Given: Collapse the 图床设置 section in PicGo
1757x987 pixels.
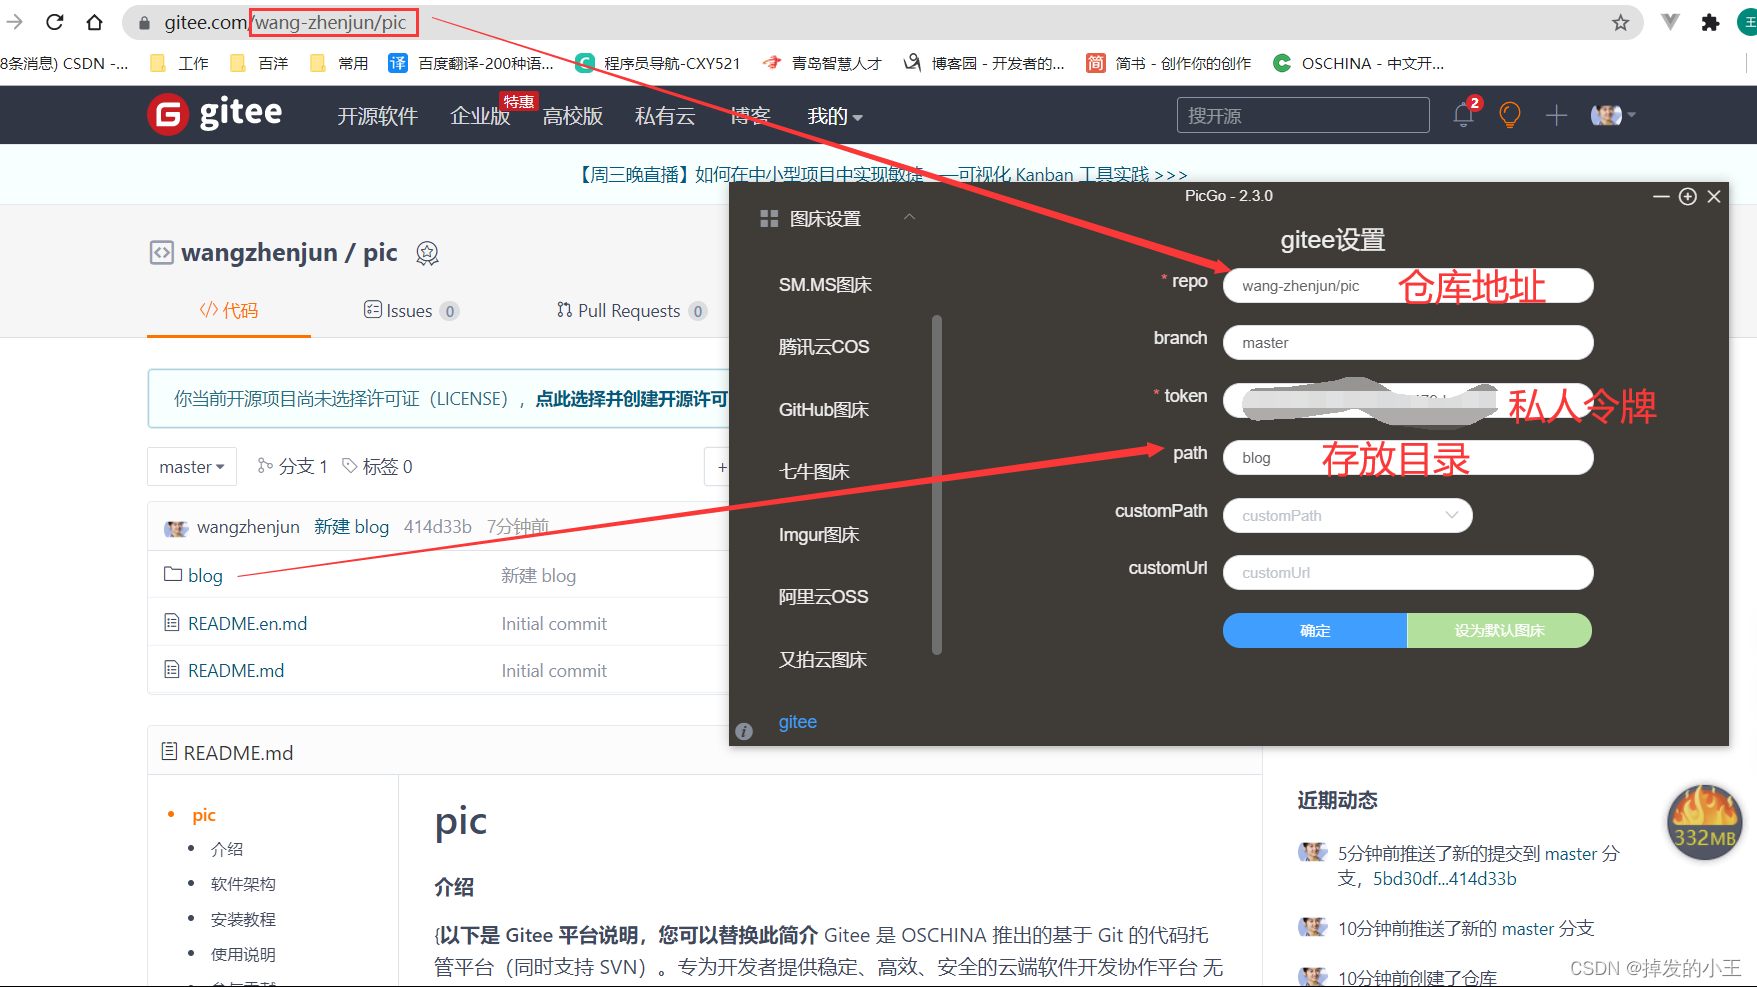Looking at the screenshot, I should (909, 217).
